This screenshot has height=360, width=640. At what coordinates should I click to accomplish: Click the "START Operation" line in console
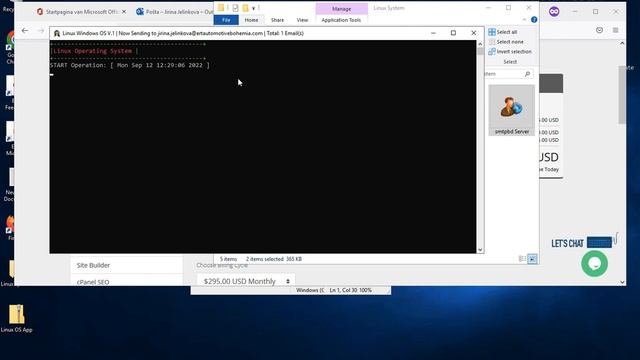[x=130, y=65]
